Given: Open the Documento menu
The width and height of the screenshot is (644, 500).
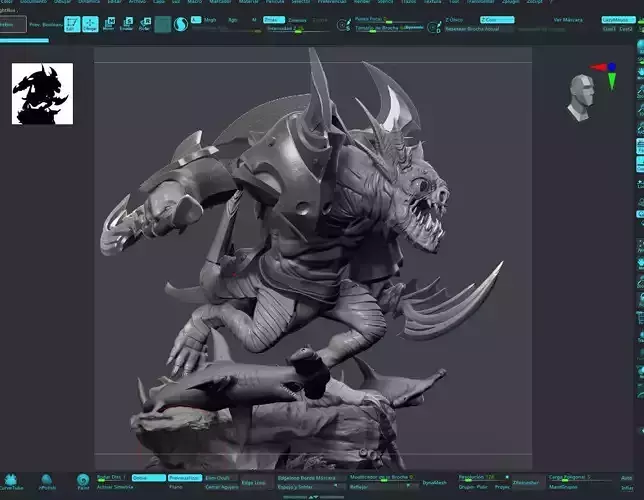Looking at the screenshot, I should [x=33, y=2].
